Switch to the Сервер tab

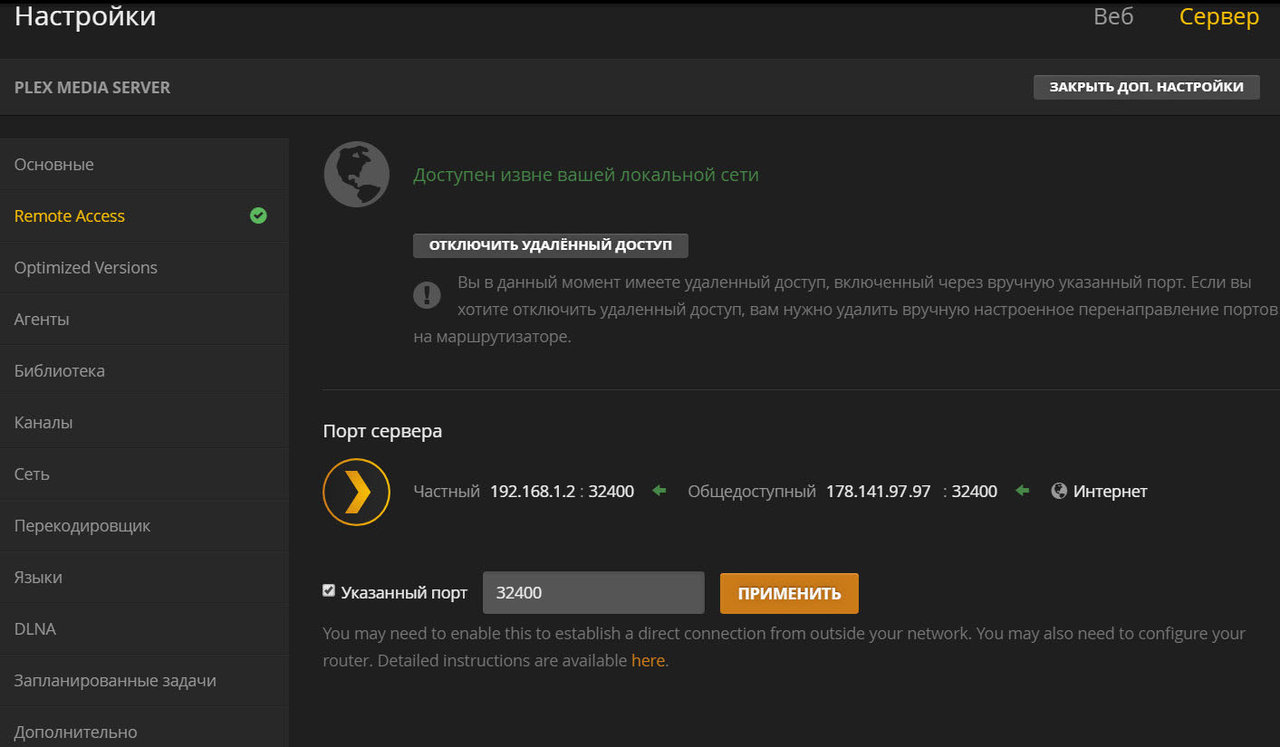pos(1219,17)
